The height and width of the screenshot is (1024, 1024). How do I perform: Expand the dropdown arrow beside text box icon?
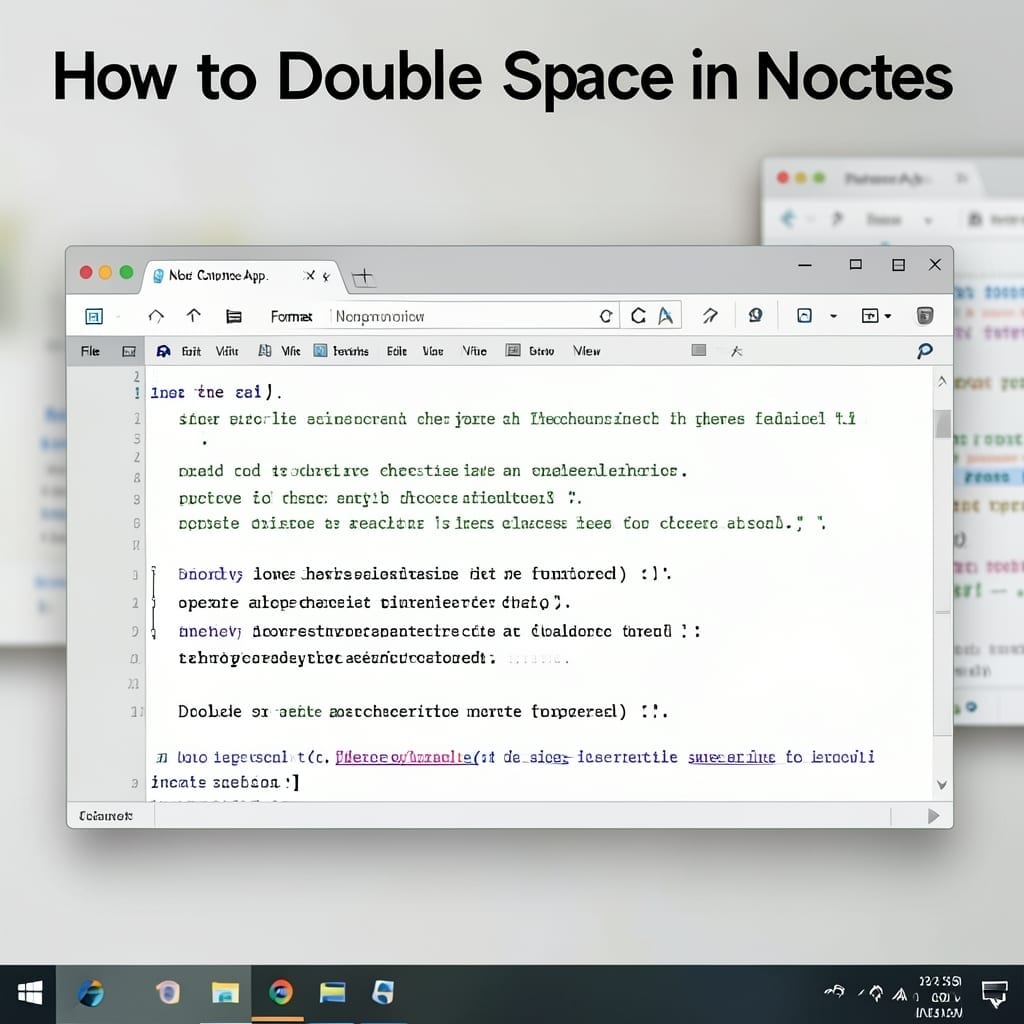pyautogui.click(x=888, y=317)
